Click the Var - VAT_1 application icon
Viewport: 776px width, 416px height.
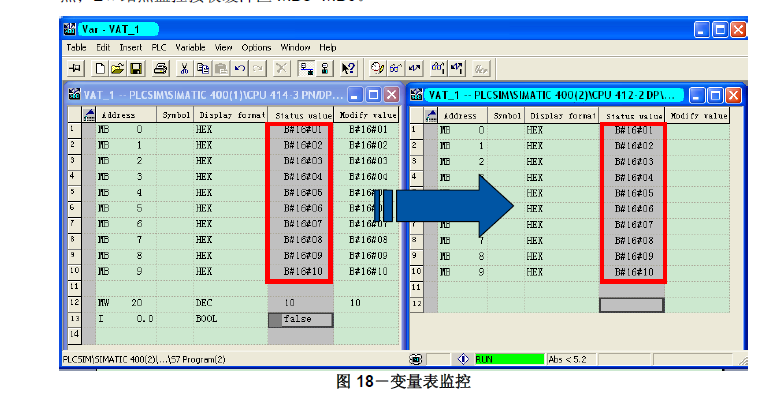point(70,29)
